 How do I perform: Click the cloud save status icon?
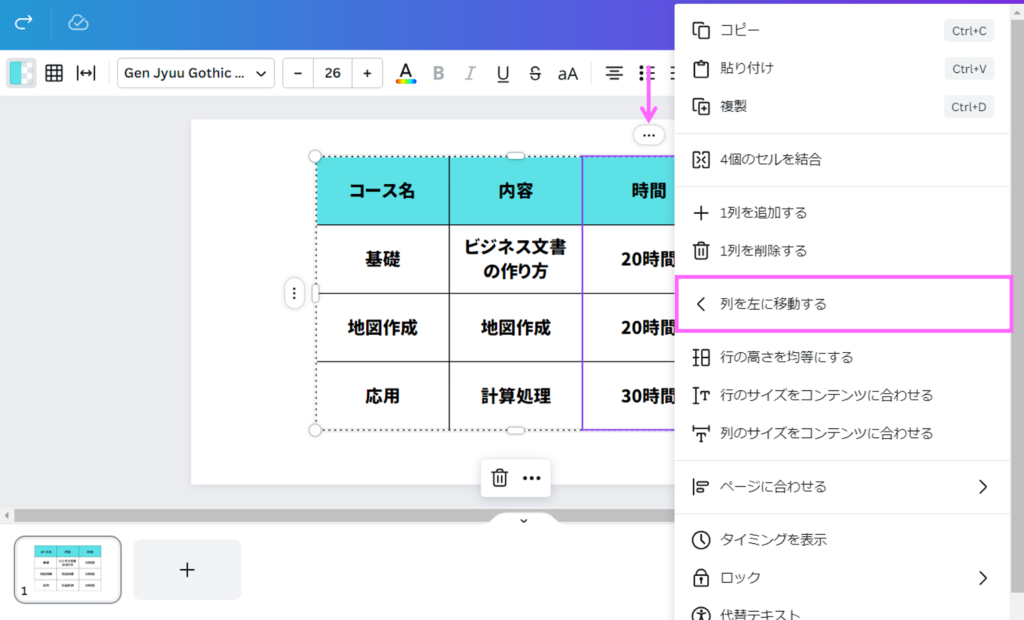pyautogui.click(x=78, y=22)
